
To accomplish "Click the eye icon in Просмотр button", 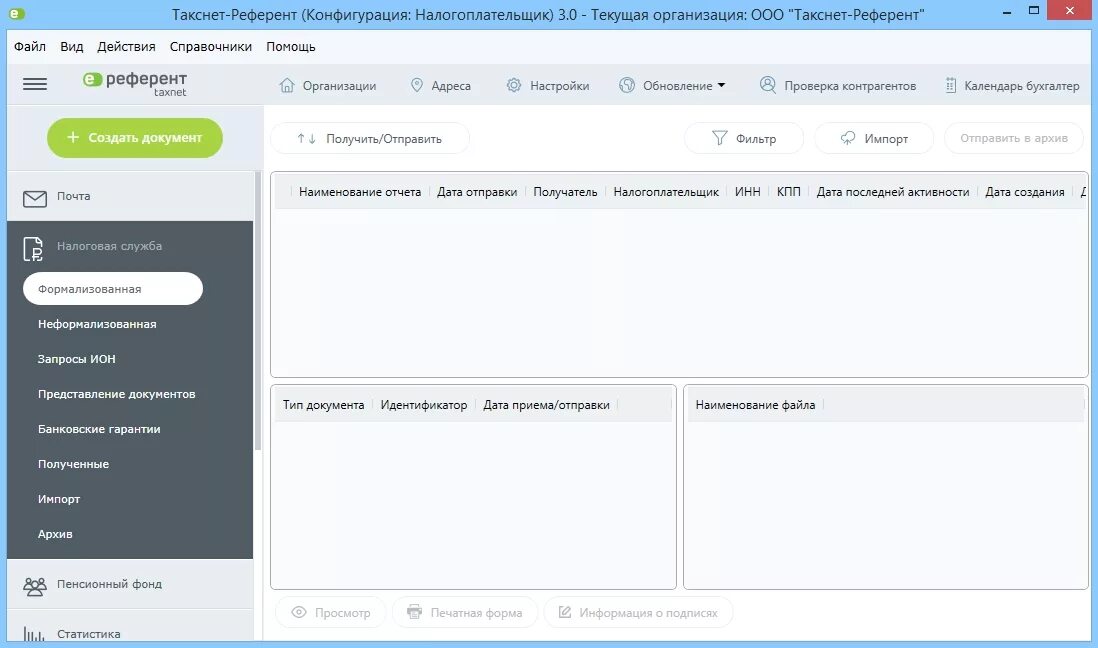I will pyautogui.click(x=299, y=612).
